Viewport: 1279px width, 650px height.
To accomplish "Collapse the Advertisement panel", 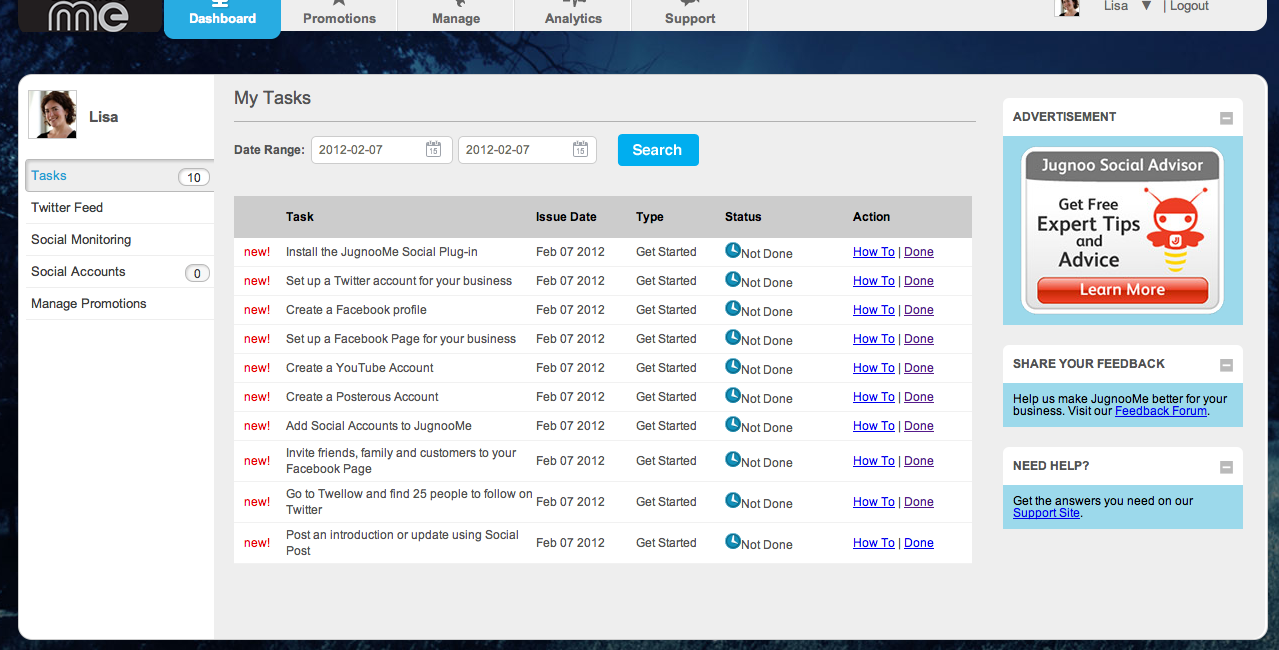I will (1226, 118).
